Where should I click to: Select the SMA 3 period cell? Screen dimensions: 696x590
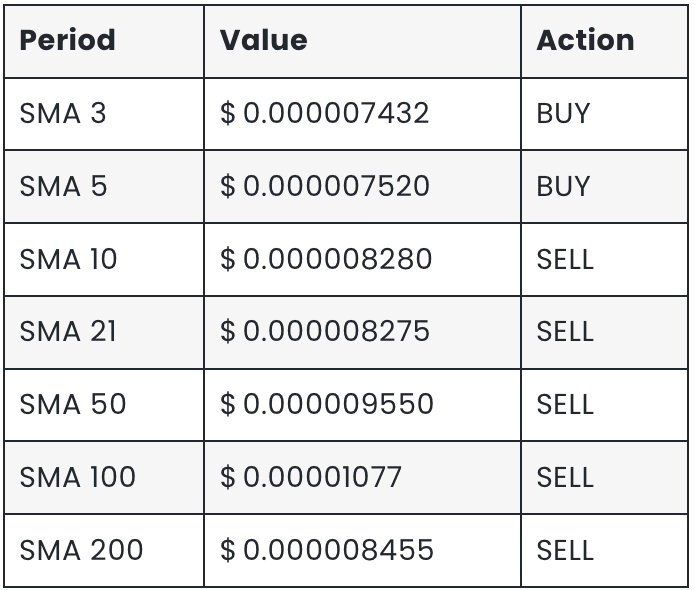62,113
